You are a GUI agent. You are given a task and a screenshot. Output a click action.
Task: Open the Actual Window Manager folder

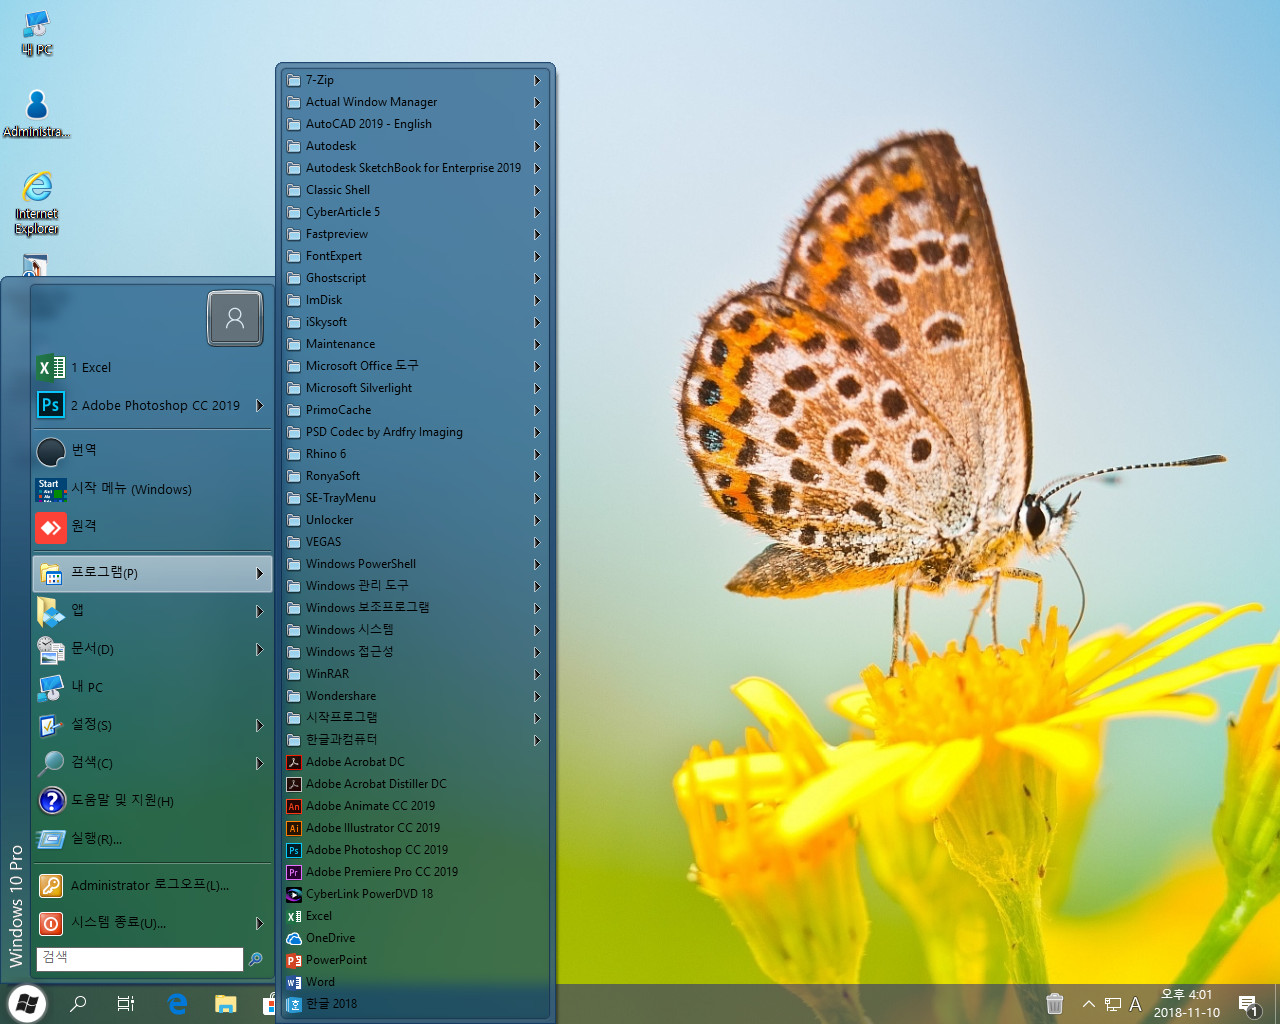pos(414,102)
